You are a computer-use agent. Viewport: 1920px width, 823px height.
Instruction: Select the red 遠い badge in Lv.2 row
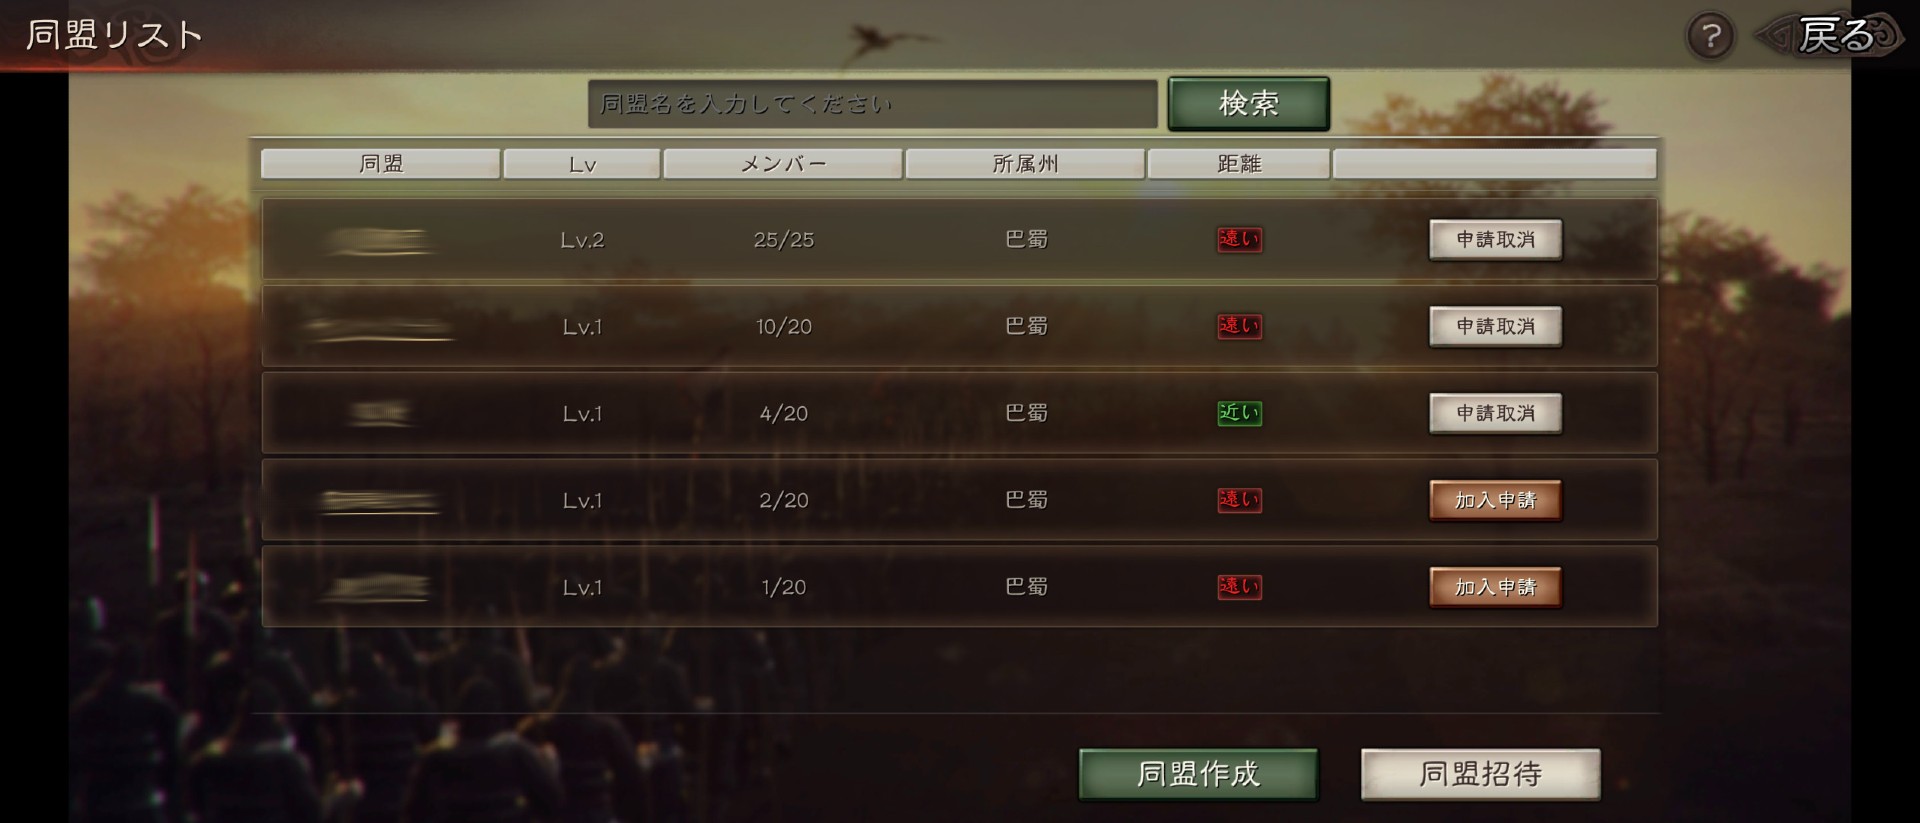(x=1239, y=239)
